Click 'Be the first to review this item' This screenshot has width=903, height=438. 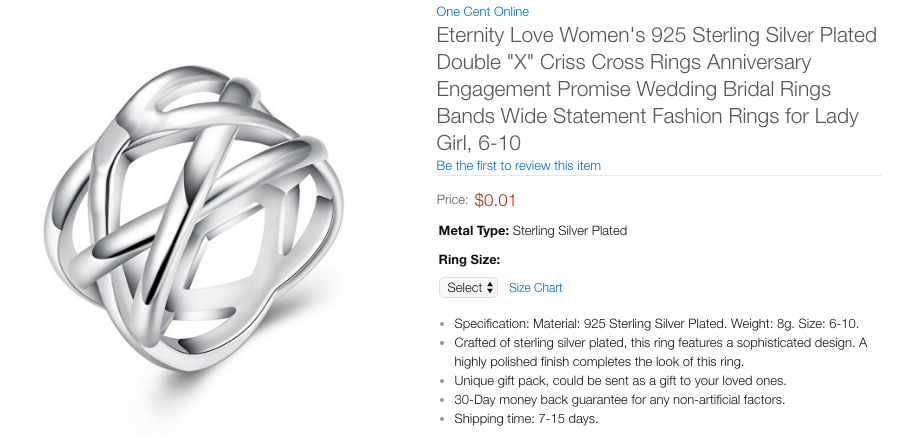[x=518, y=165]
